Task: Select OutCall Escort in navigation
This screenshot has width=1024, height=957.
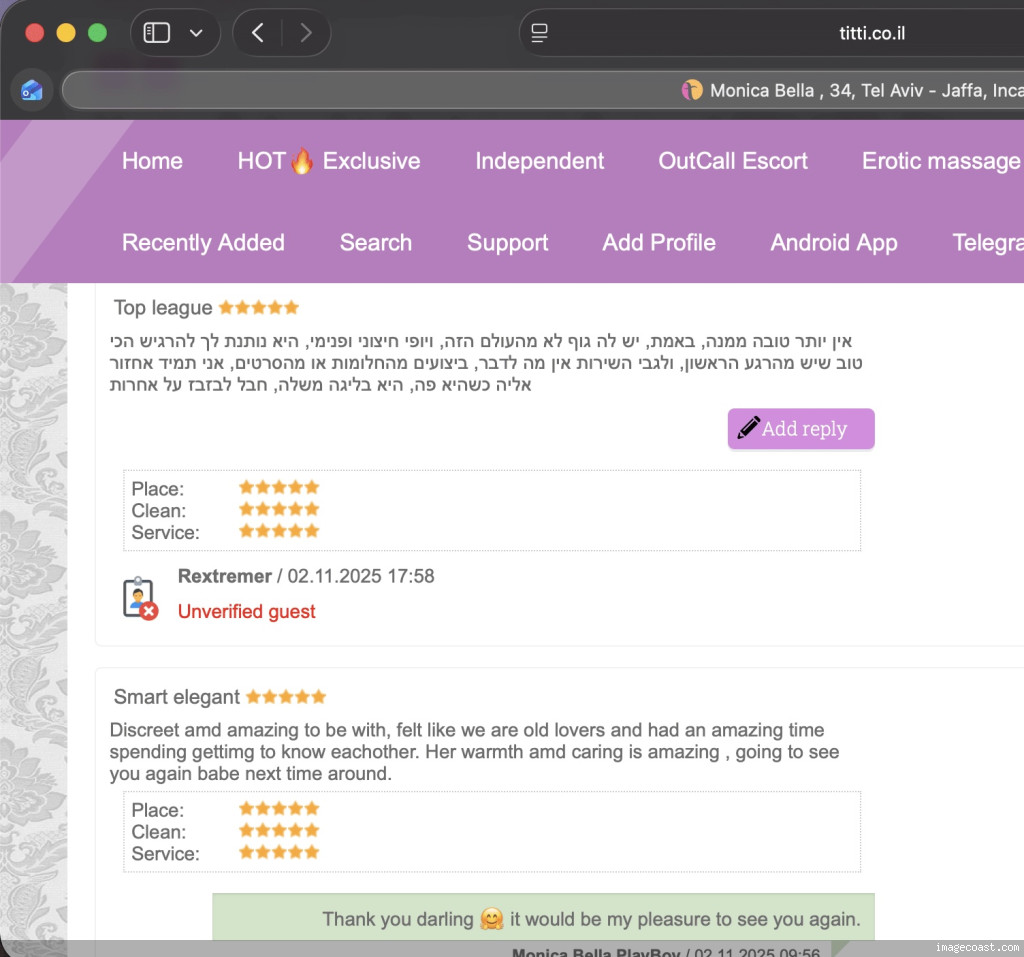Action: pyautogui.click(x=732, y=161)
